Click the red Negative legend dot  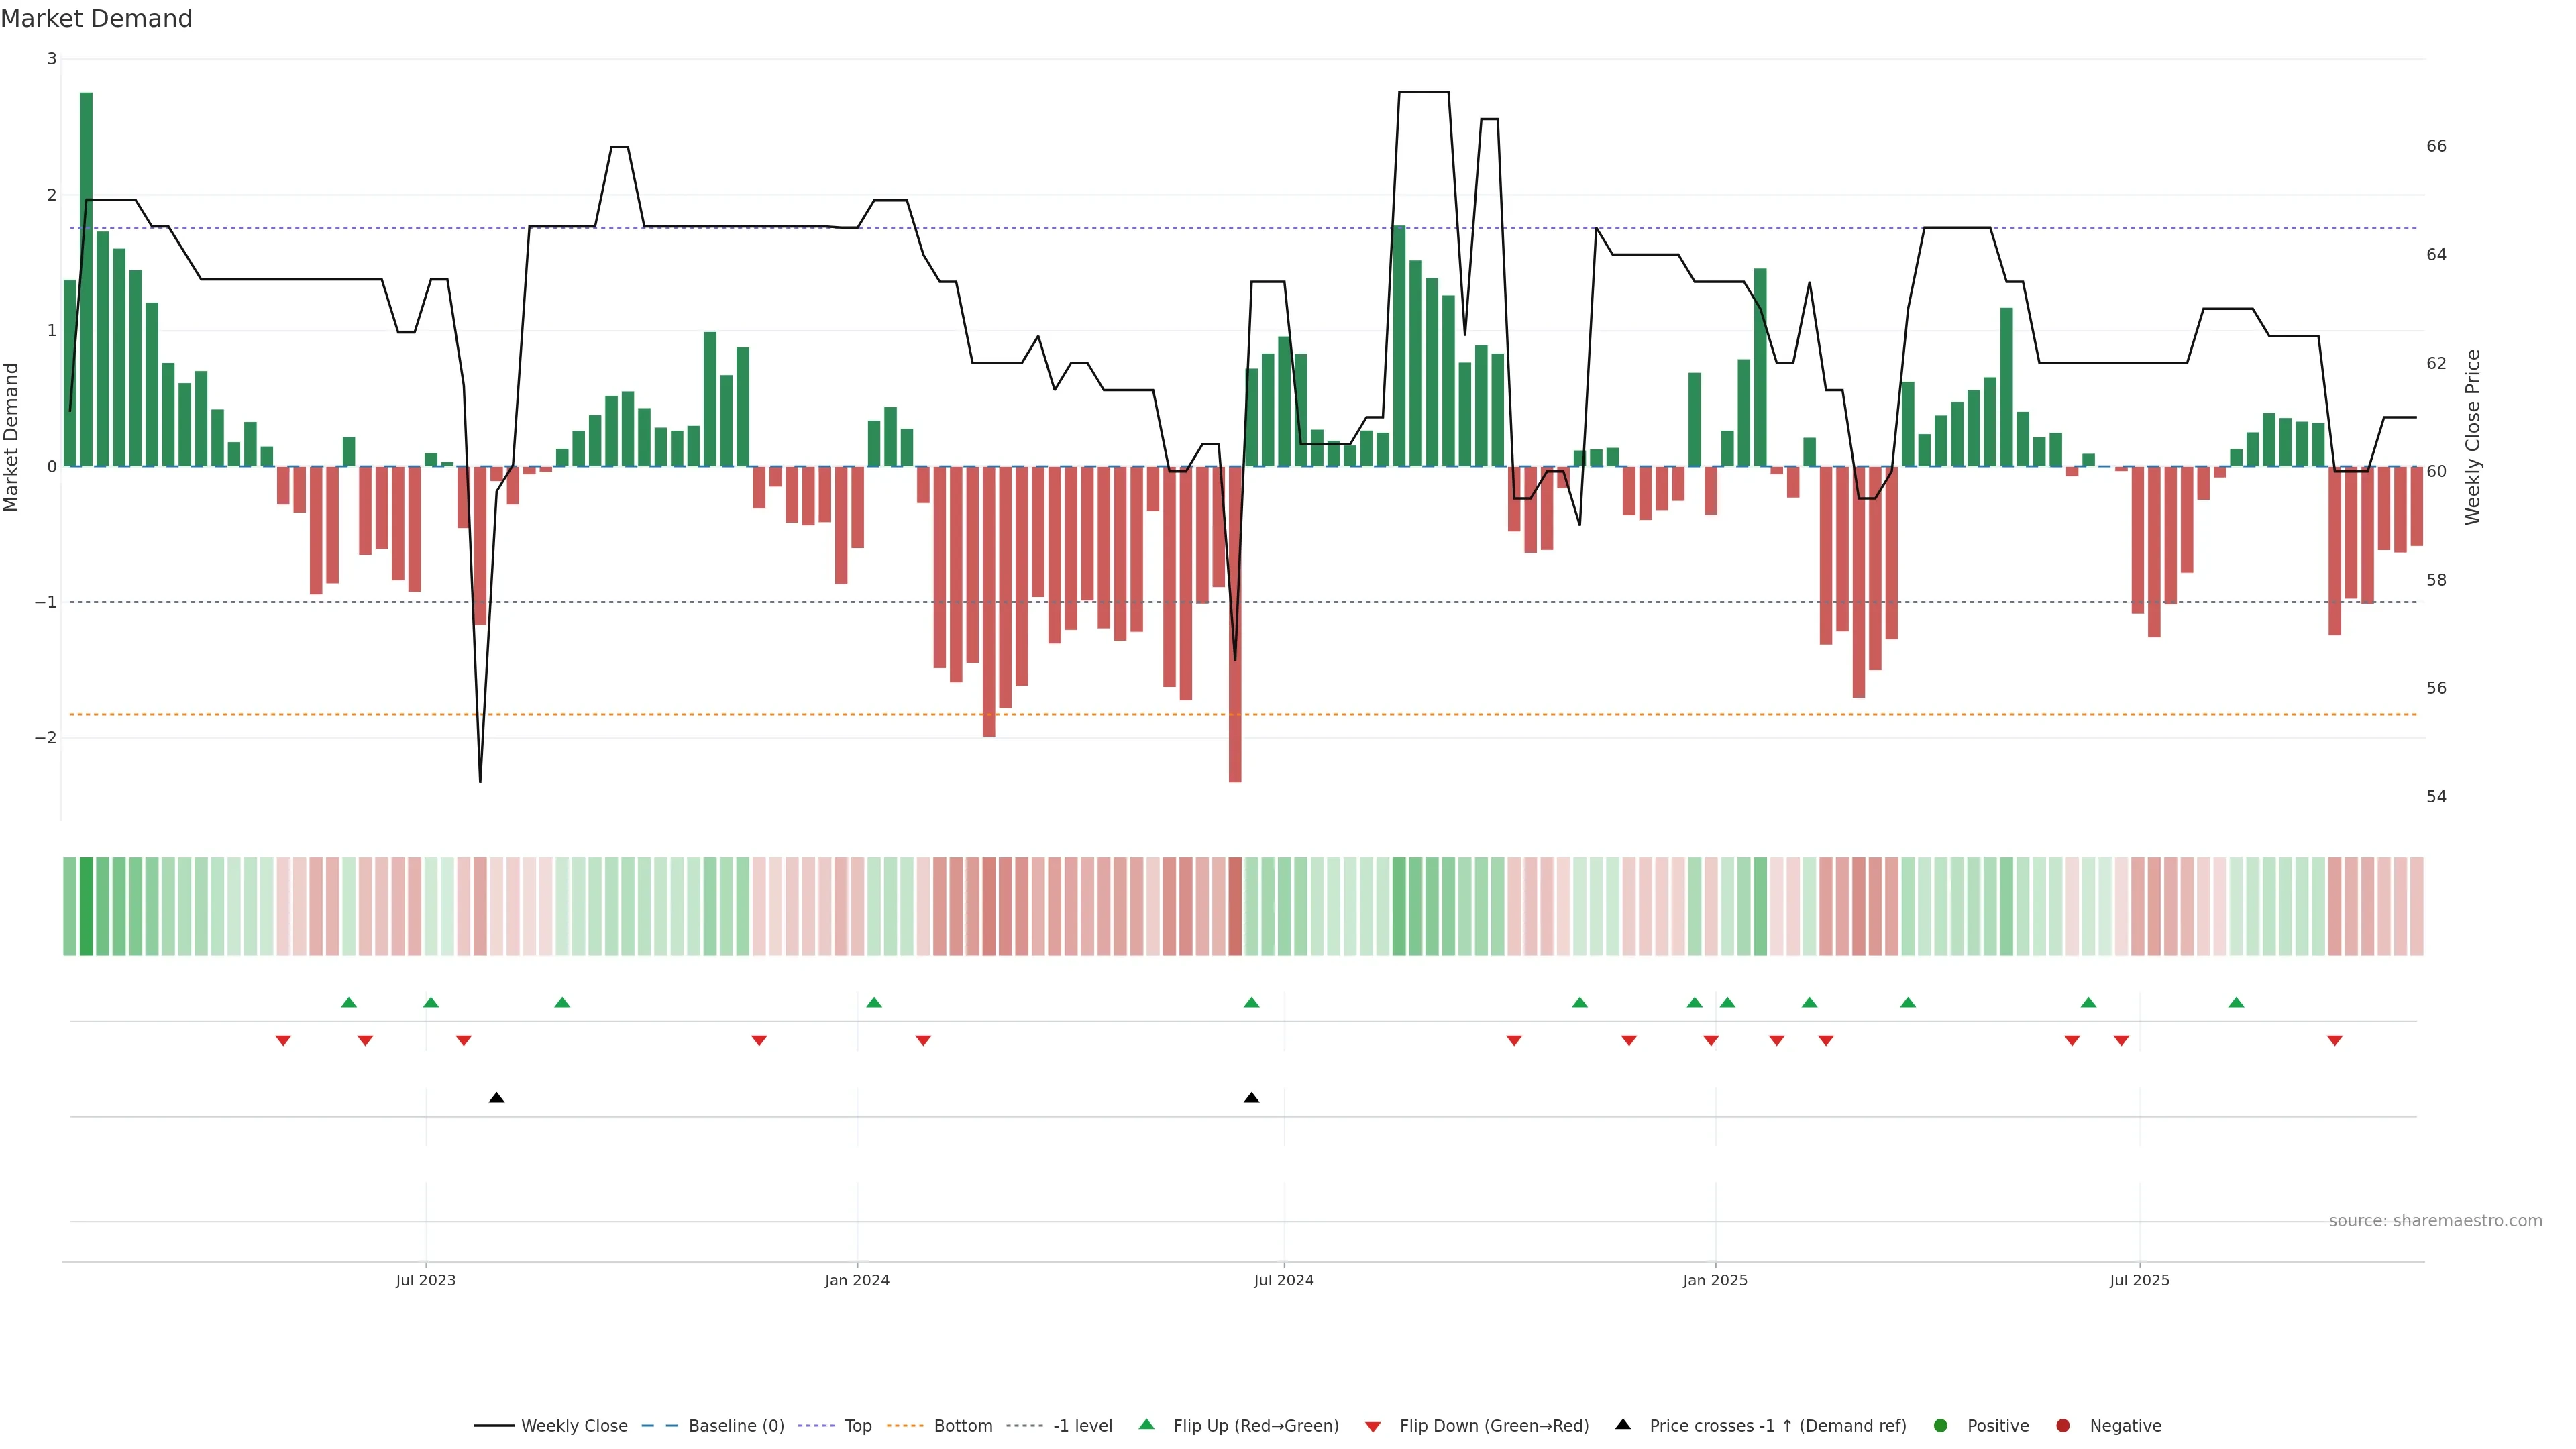click(x=2063, y=1426)
